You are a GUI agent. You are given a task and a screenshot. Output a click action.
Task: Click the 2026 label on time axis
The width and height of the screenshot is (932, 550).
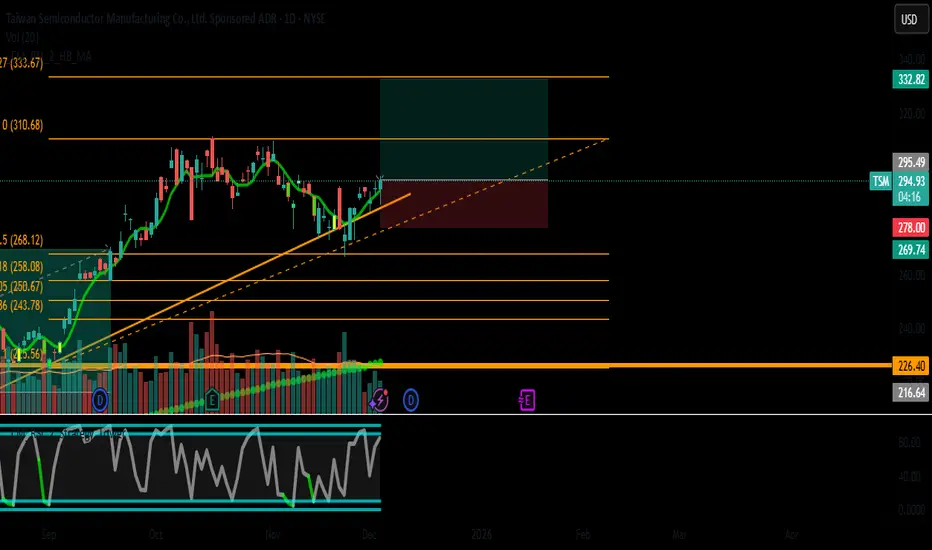(481, 535)
